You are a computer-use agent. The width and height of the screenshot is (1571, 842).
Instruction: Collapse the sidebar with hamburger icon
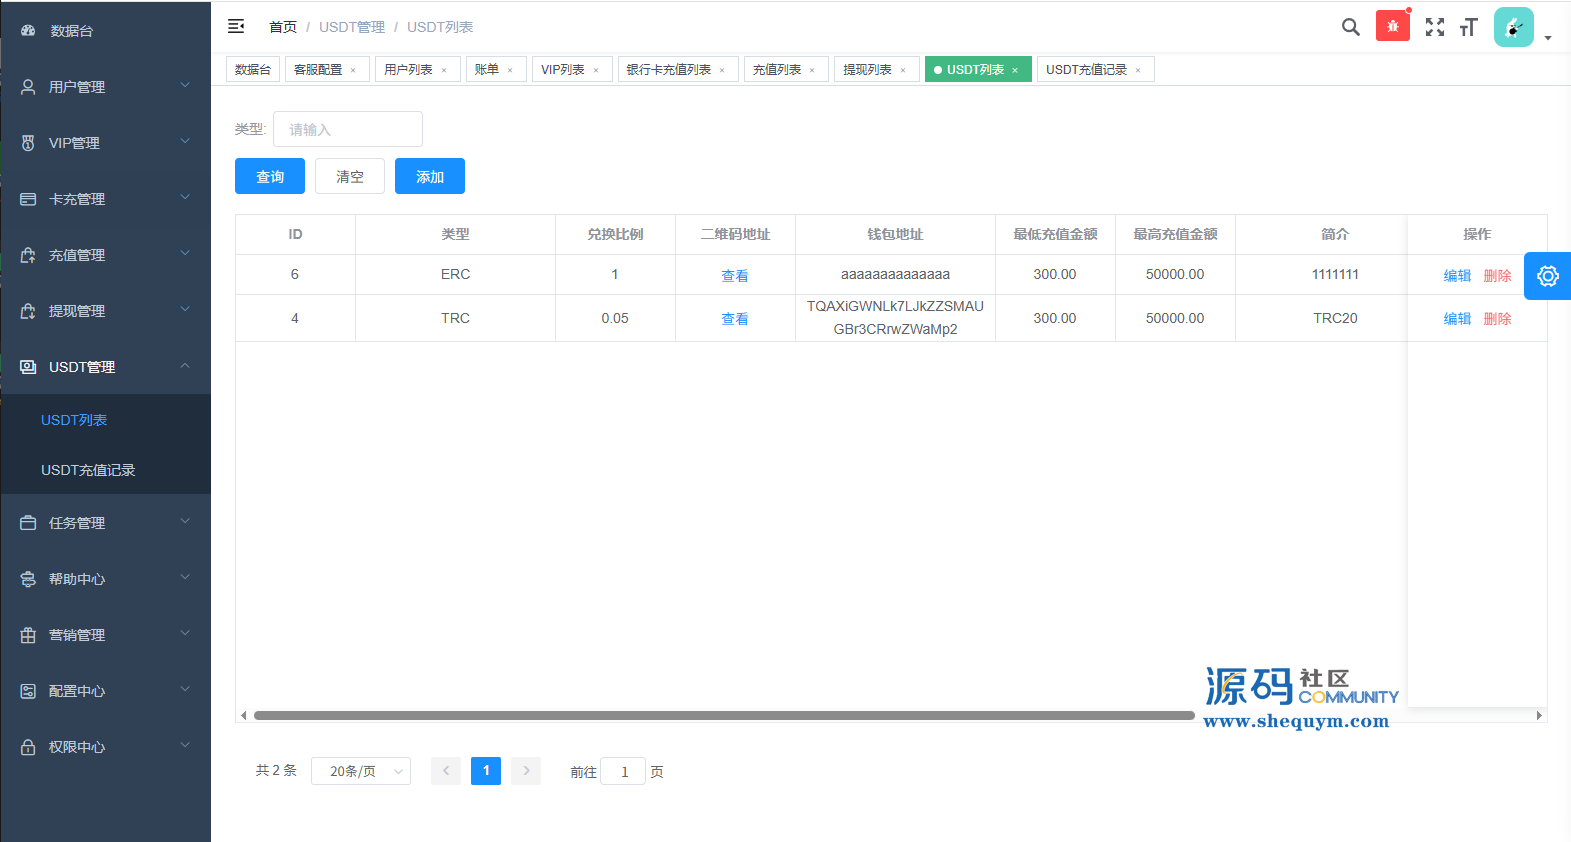[236, 26]
